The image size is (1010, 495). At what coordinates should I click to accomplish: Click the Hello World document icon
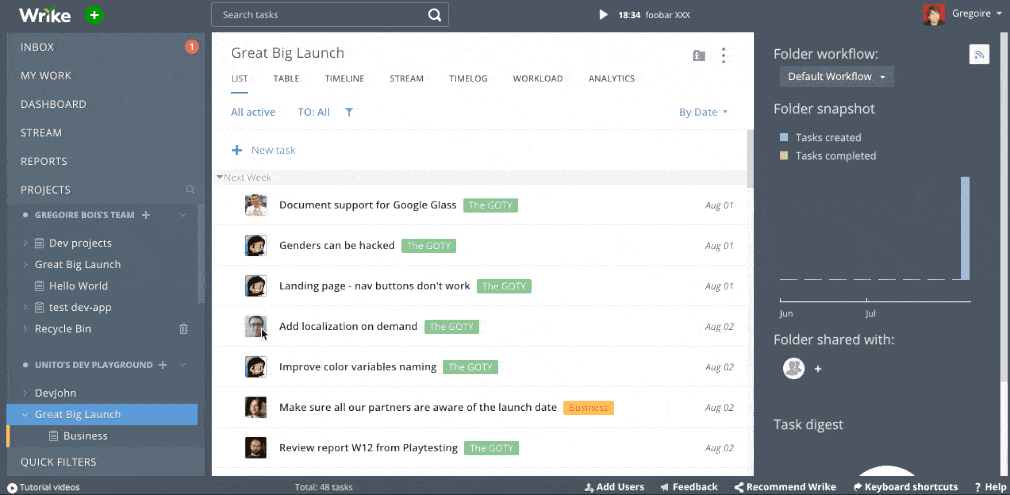39,286
